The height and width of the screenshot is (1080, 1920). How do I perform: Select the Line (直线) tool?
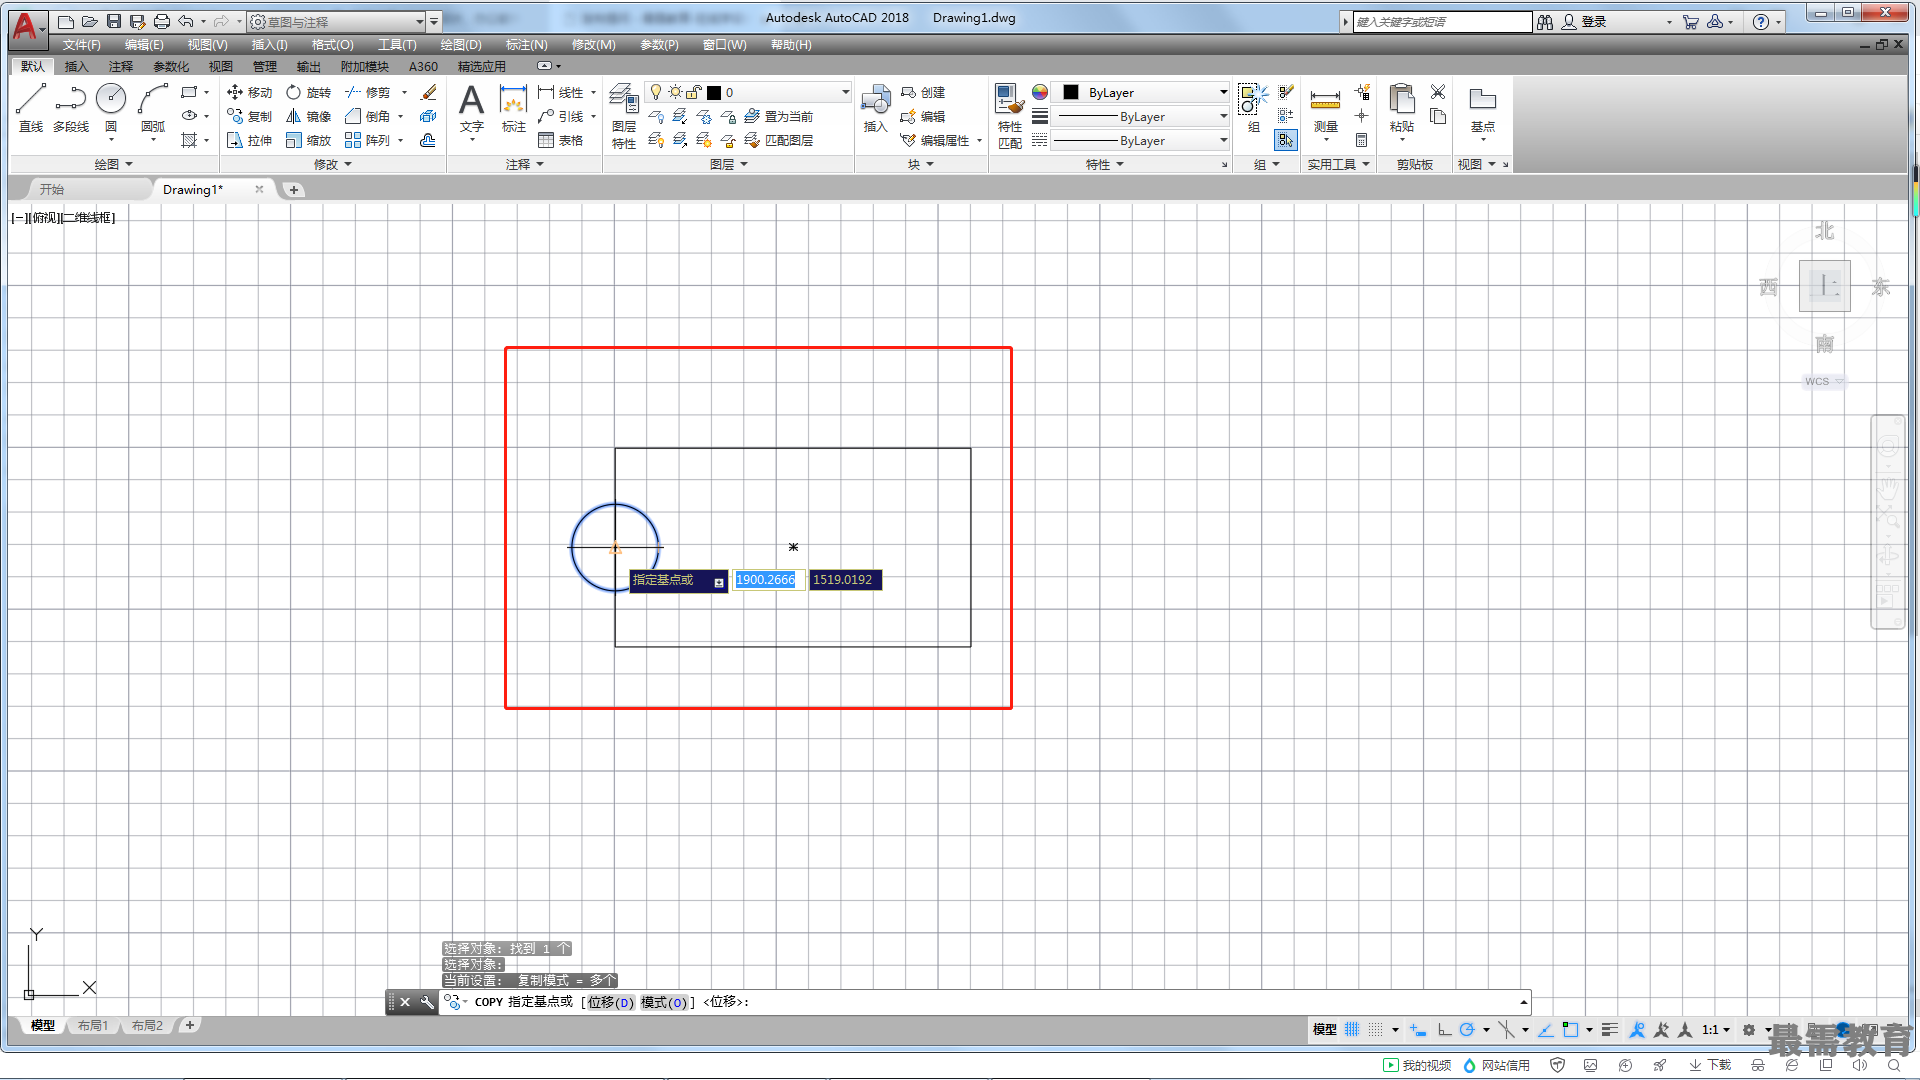(x=31, y=108)
